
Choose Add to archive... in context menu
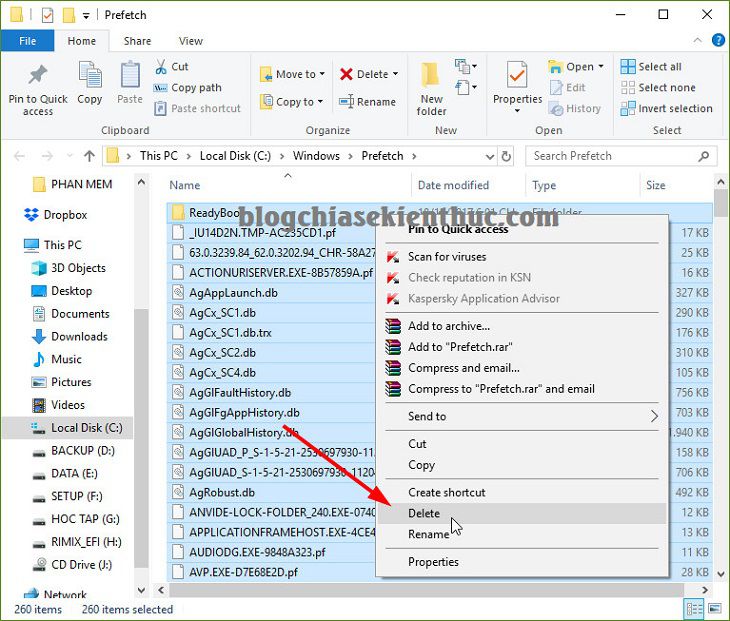[522, 326]
